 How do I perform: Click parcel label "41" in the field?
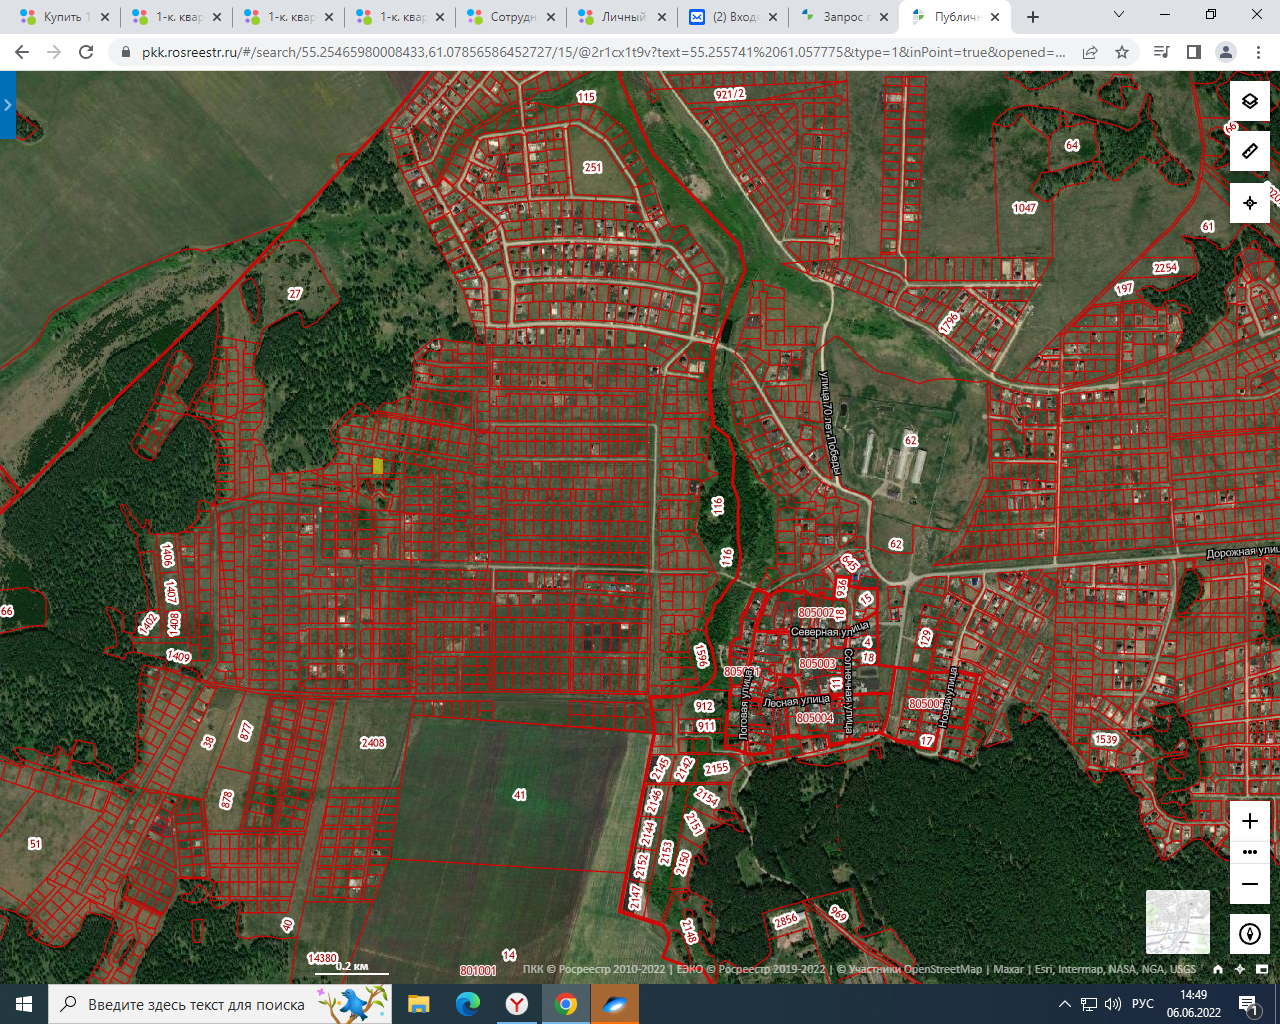coord(519,795)
